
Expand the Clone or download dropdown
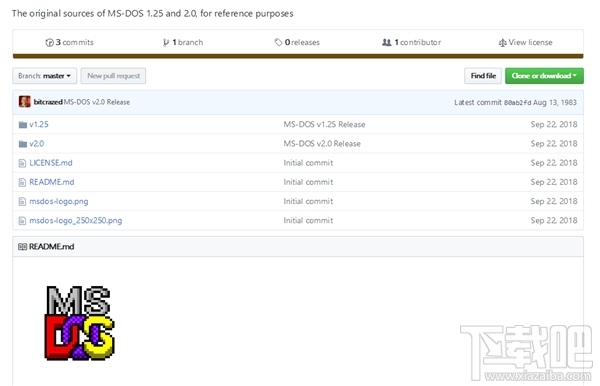point(544,76)
